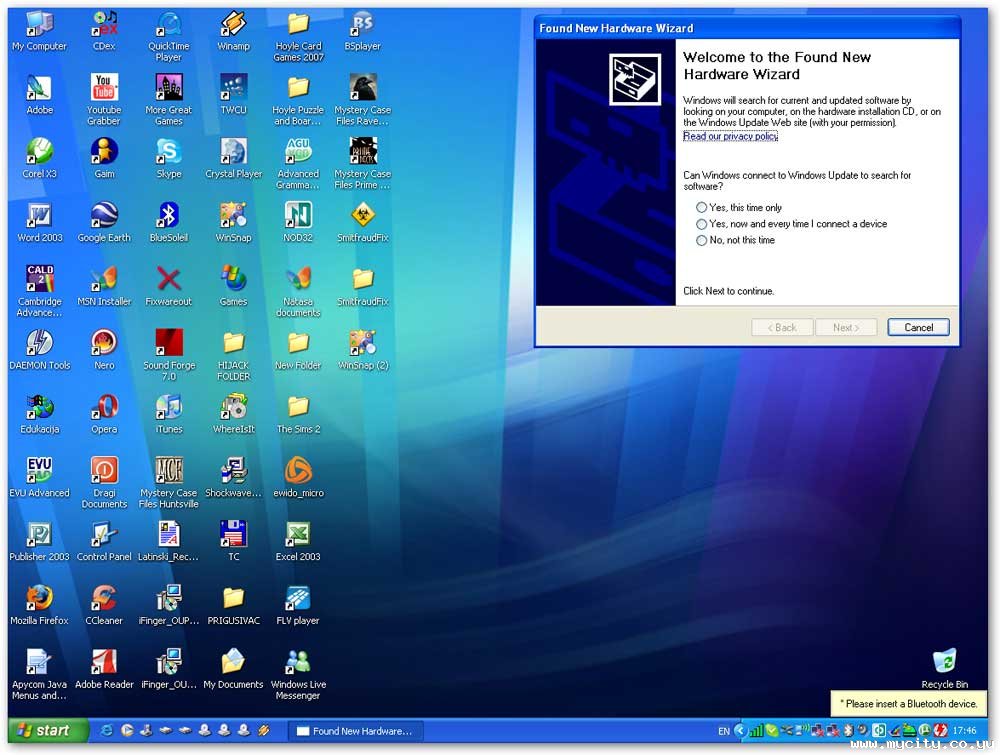Click the Recycle Bin icon

(x=945, y=669)
